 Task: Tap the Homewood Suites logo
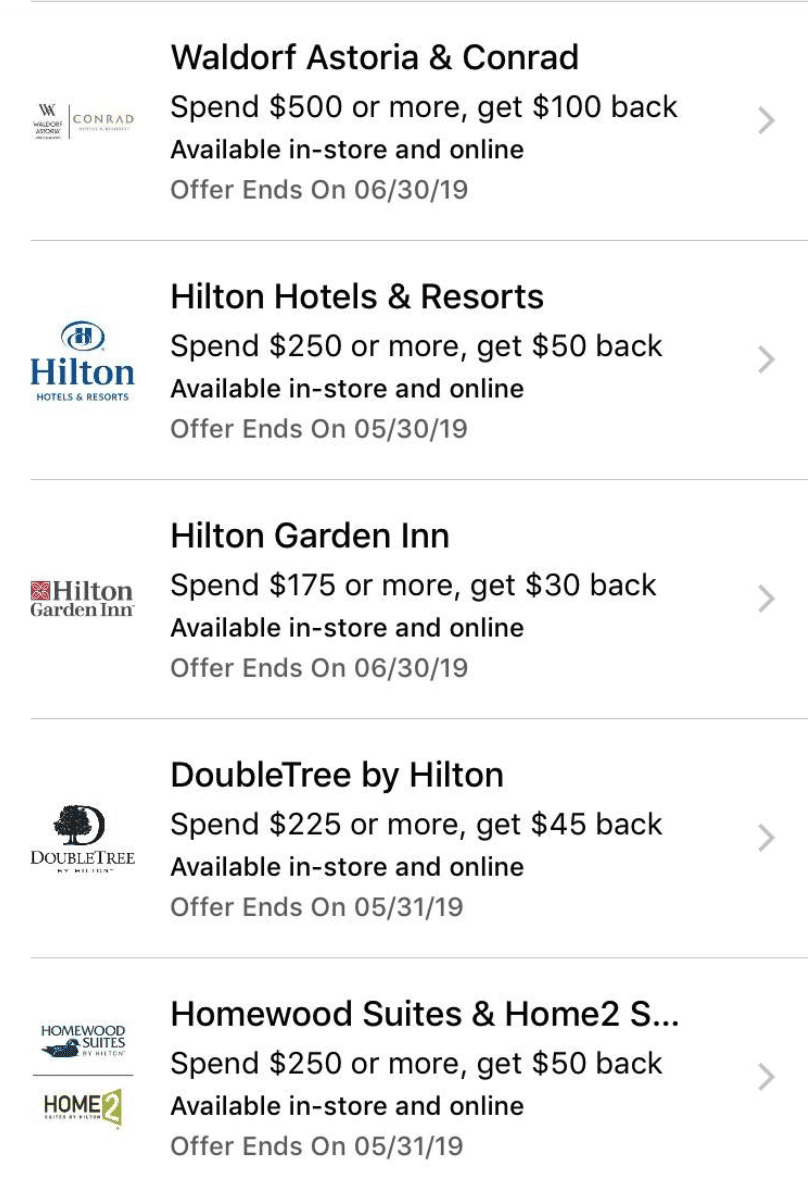pyautogui.click(x=83, y=1041)
